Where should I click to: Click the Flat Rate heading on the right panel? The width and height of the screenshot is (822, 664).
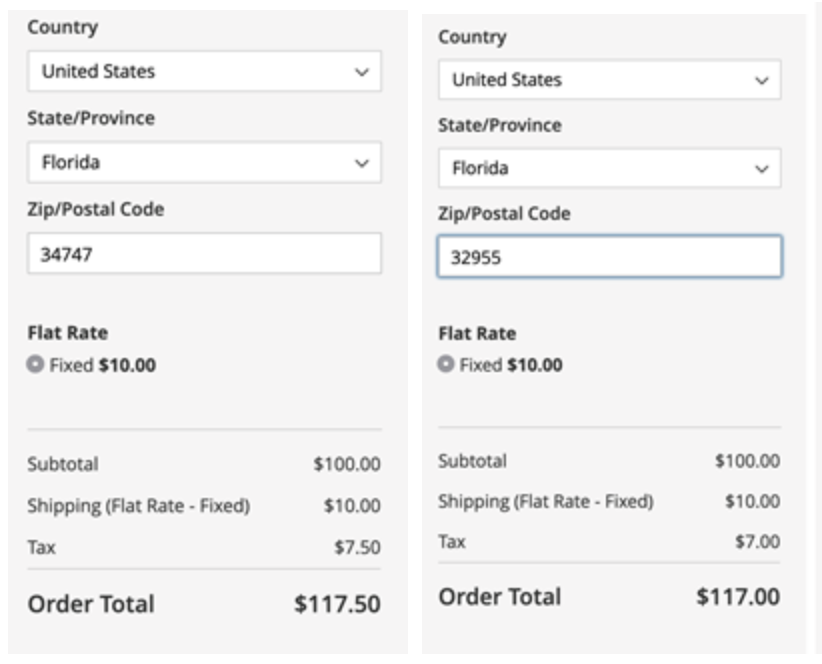point(469,333)
